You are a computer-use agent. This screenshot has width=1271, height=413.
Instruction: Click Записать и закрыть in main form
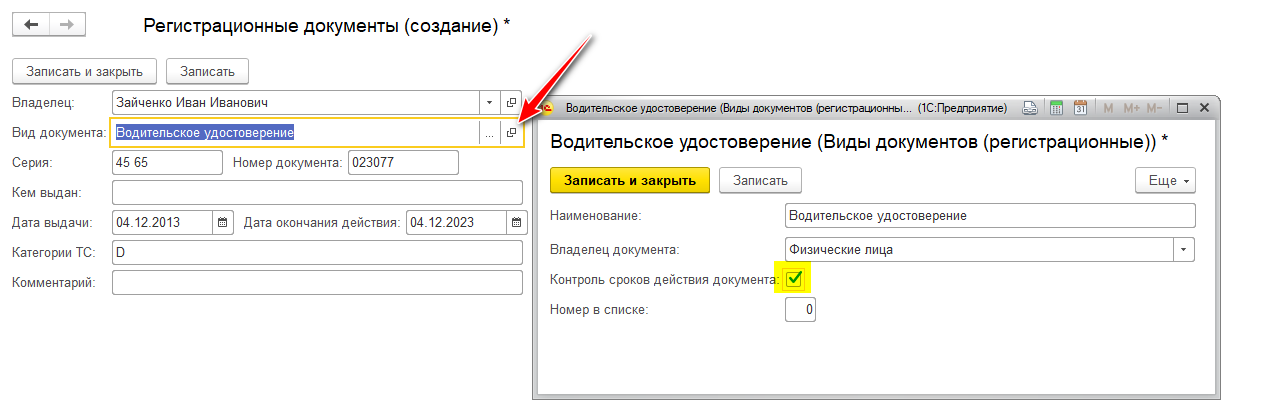point(84,71)
